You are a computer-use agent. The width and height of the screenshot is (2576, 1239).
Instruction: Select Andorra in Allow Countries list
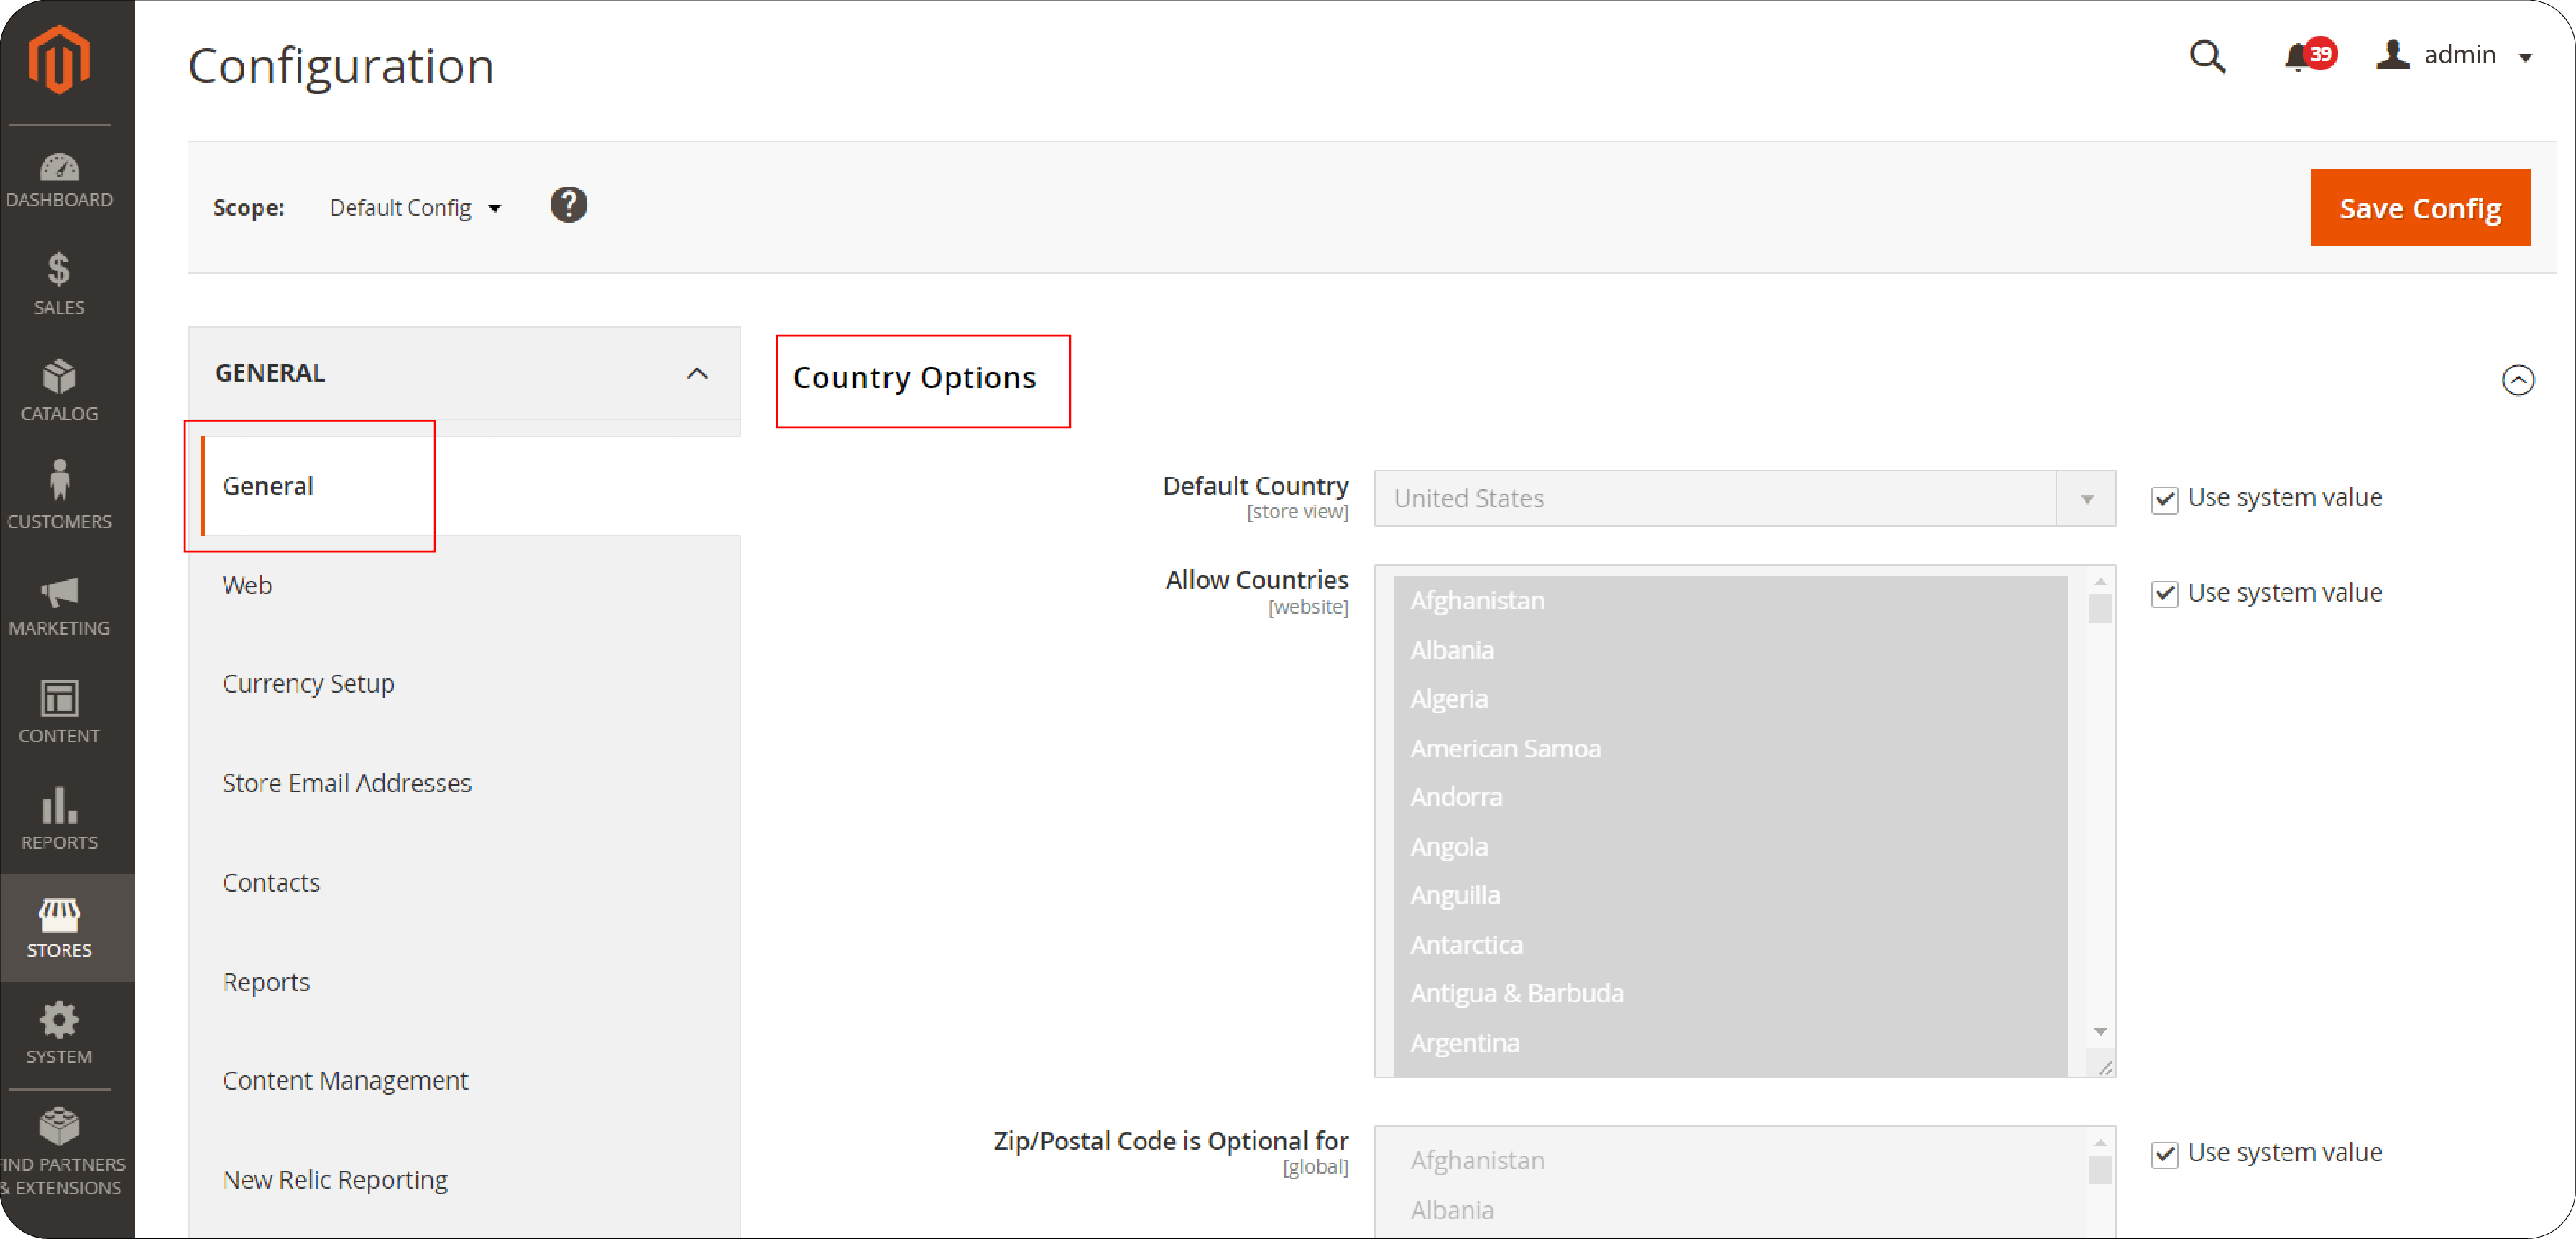pyautogui.click(x=1730, y=797)
